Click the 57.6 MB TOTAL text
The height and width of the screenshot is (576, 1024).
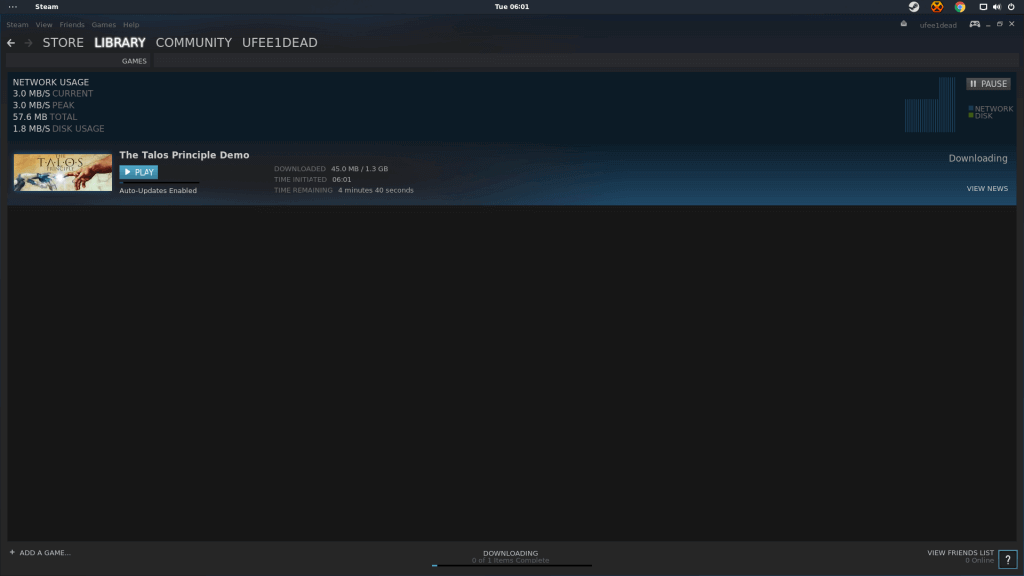[45, 117]
